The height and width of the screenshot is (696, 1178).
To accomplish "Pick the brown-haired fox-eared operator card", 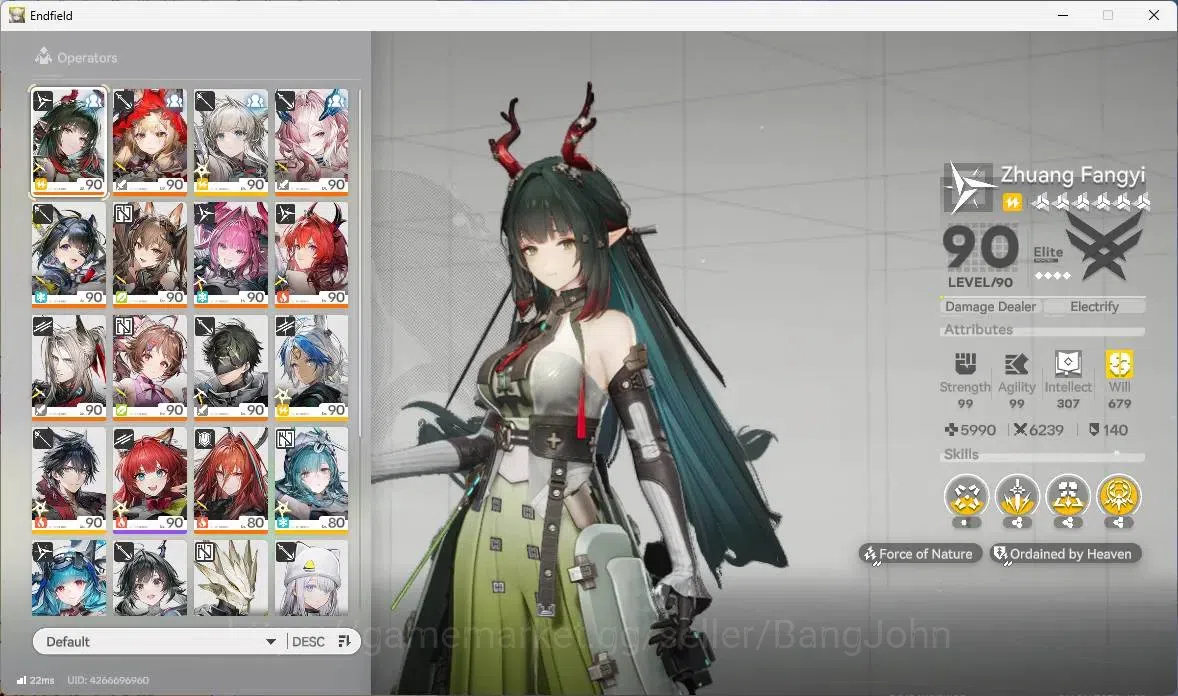I will click(x=150, y=255).
